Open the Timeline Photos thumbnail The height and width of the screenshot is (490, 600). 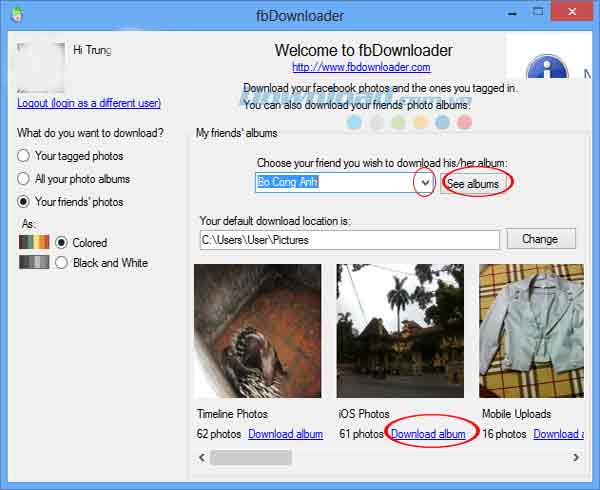pyautogui.click(x=257, y=330)
